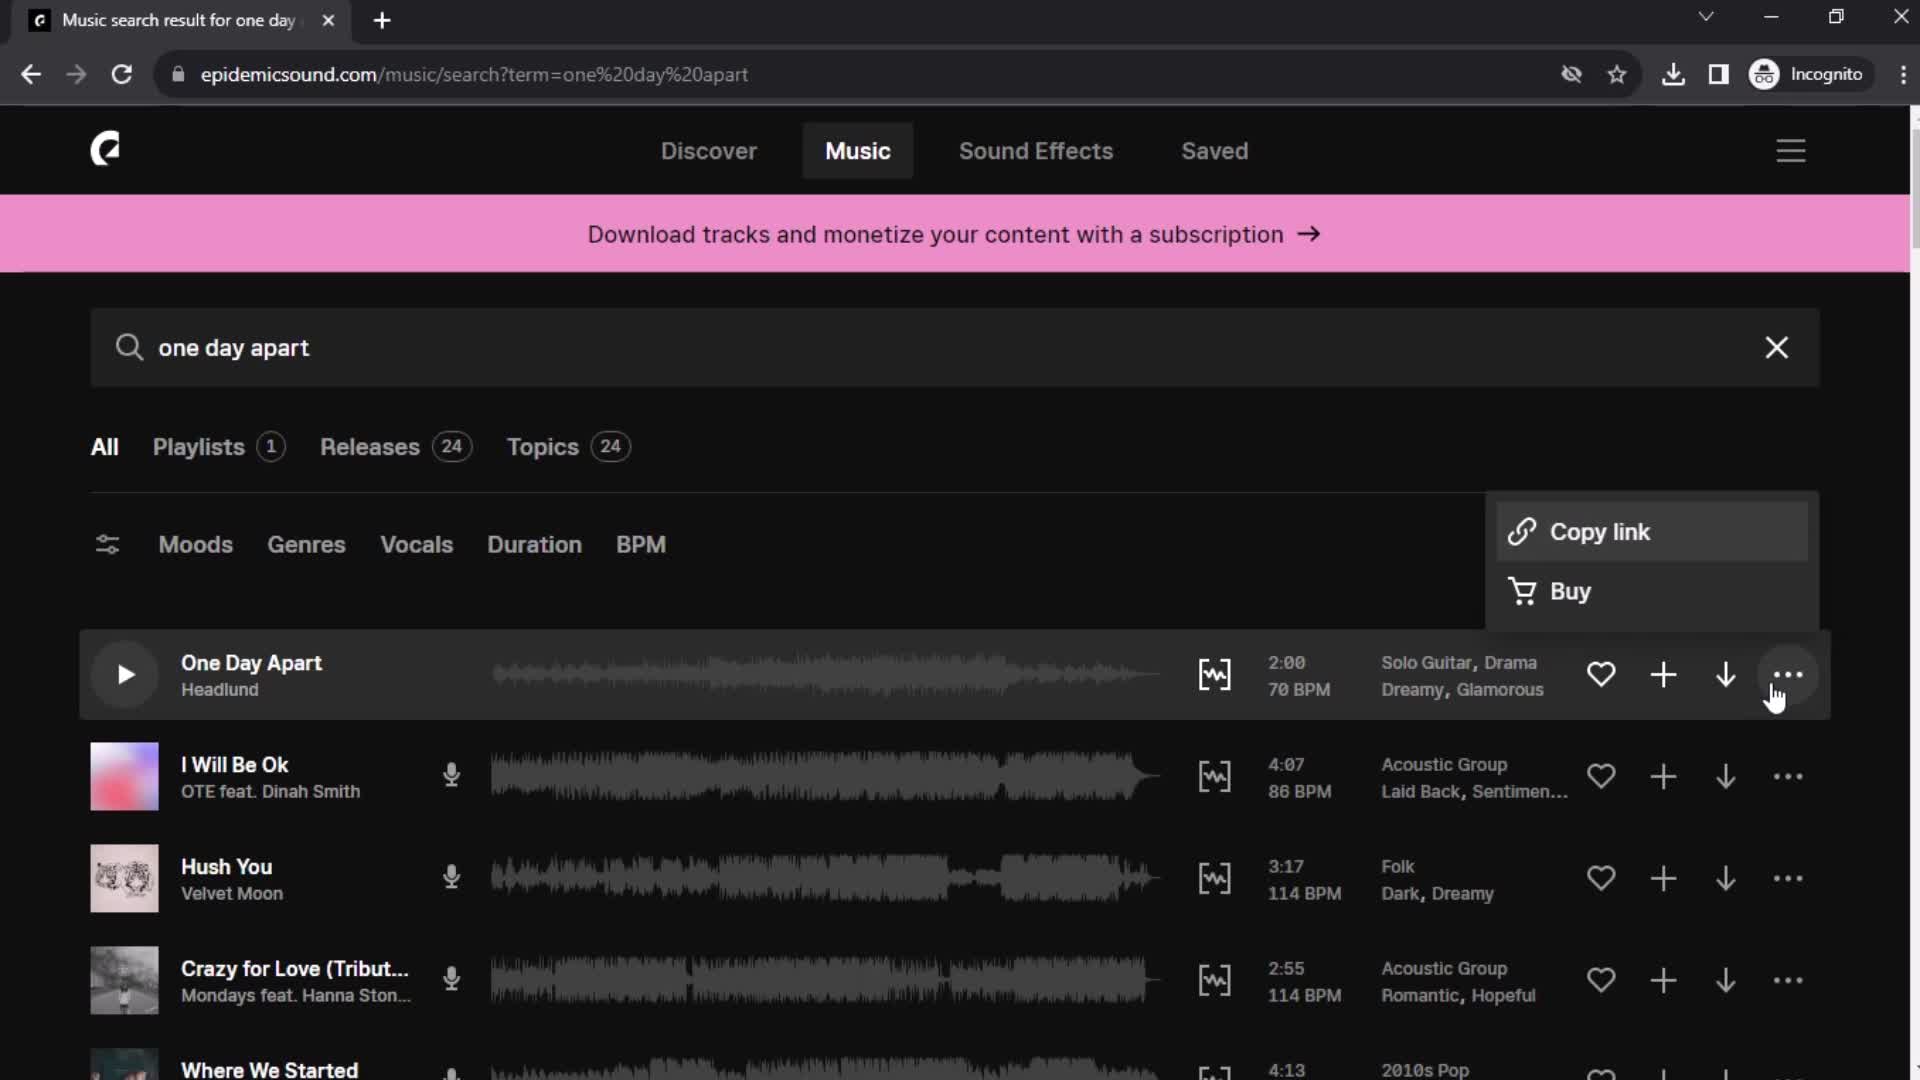
Task: Click the stems/instrumental icon for One Day Apart
Action: [1213, 674]
